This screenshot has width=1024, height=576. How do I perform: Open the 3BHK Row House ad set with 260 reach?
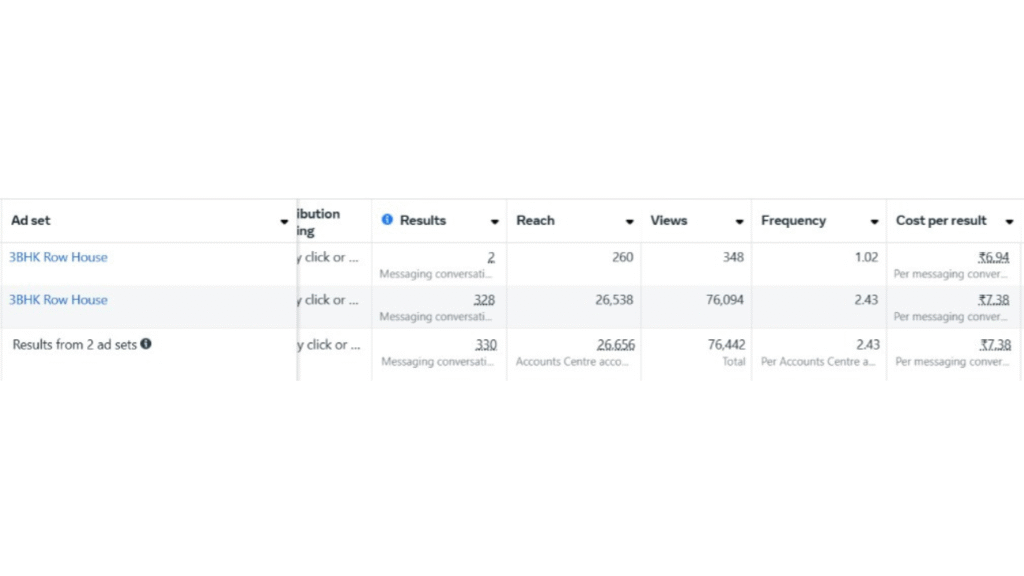pos(58,257)
